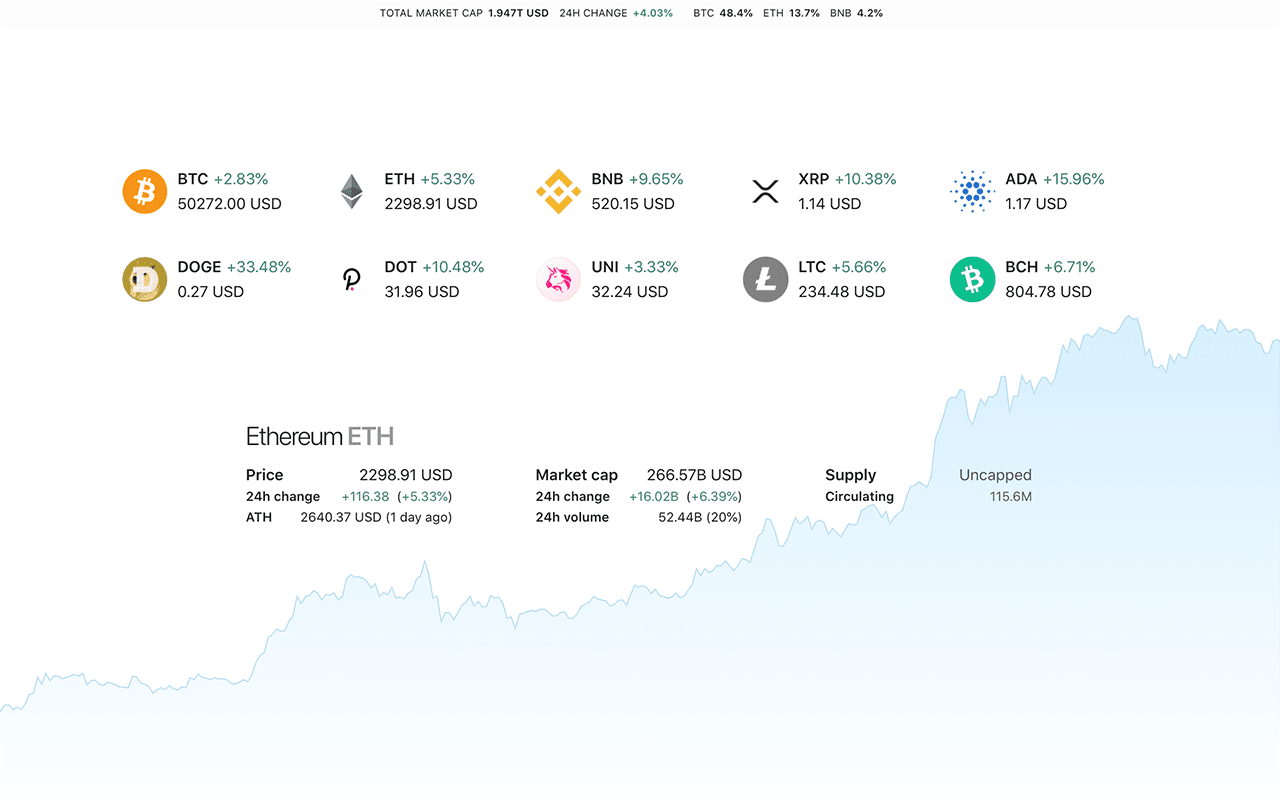Click the Market cap 266.57B USD value
1280x800 pixels.
(694, 475)
